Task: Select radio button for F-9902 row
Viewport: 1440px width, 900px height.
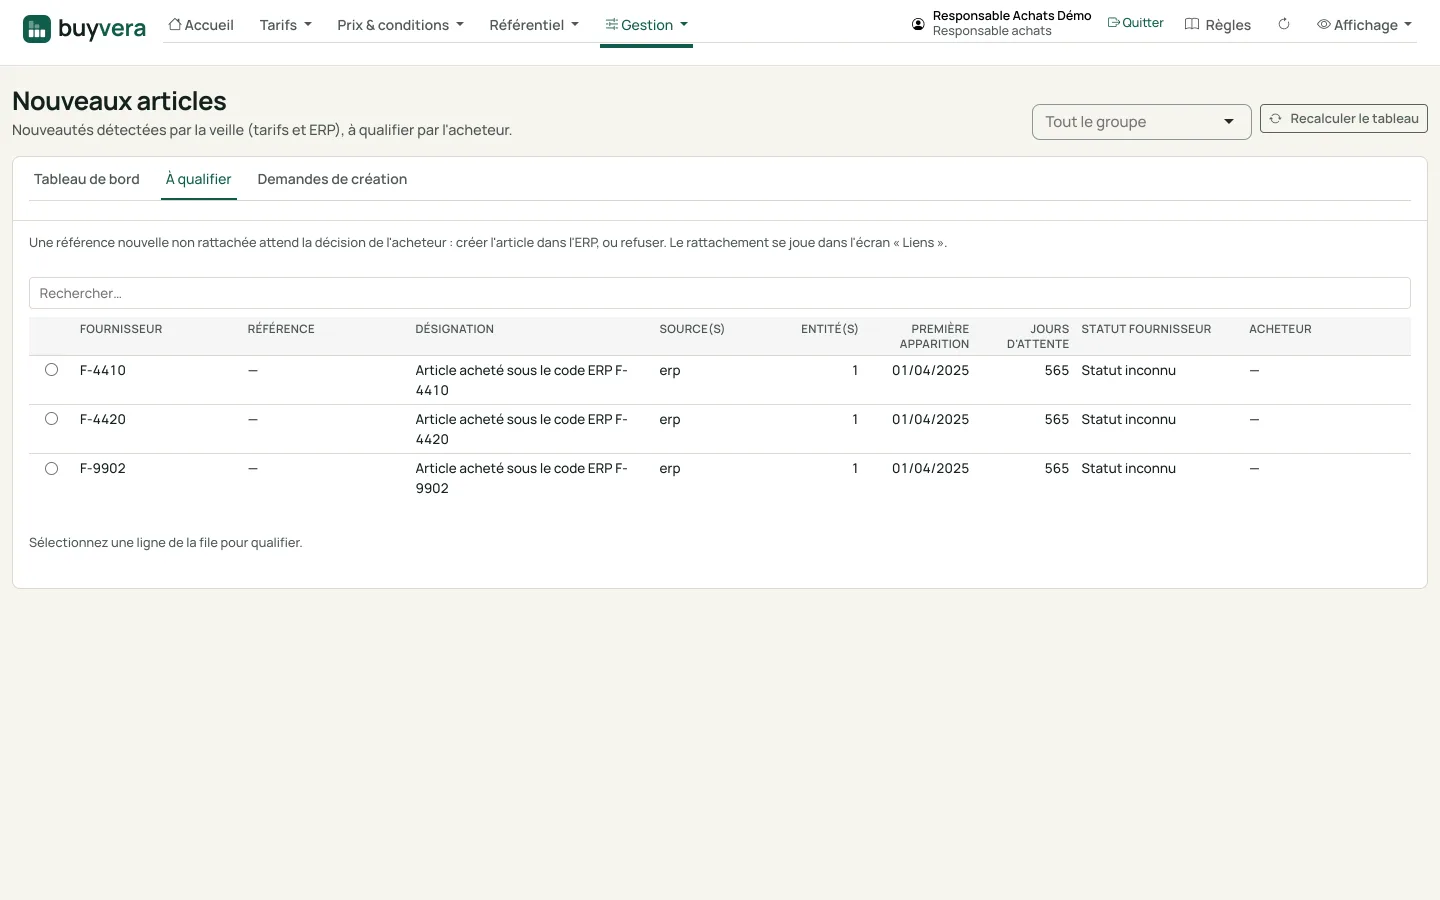Action: click(51, 468)
